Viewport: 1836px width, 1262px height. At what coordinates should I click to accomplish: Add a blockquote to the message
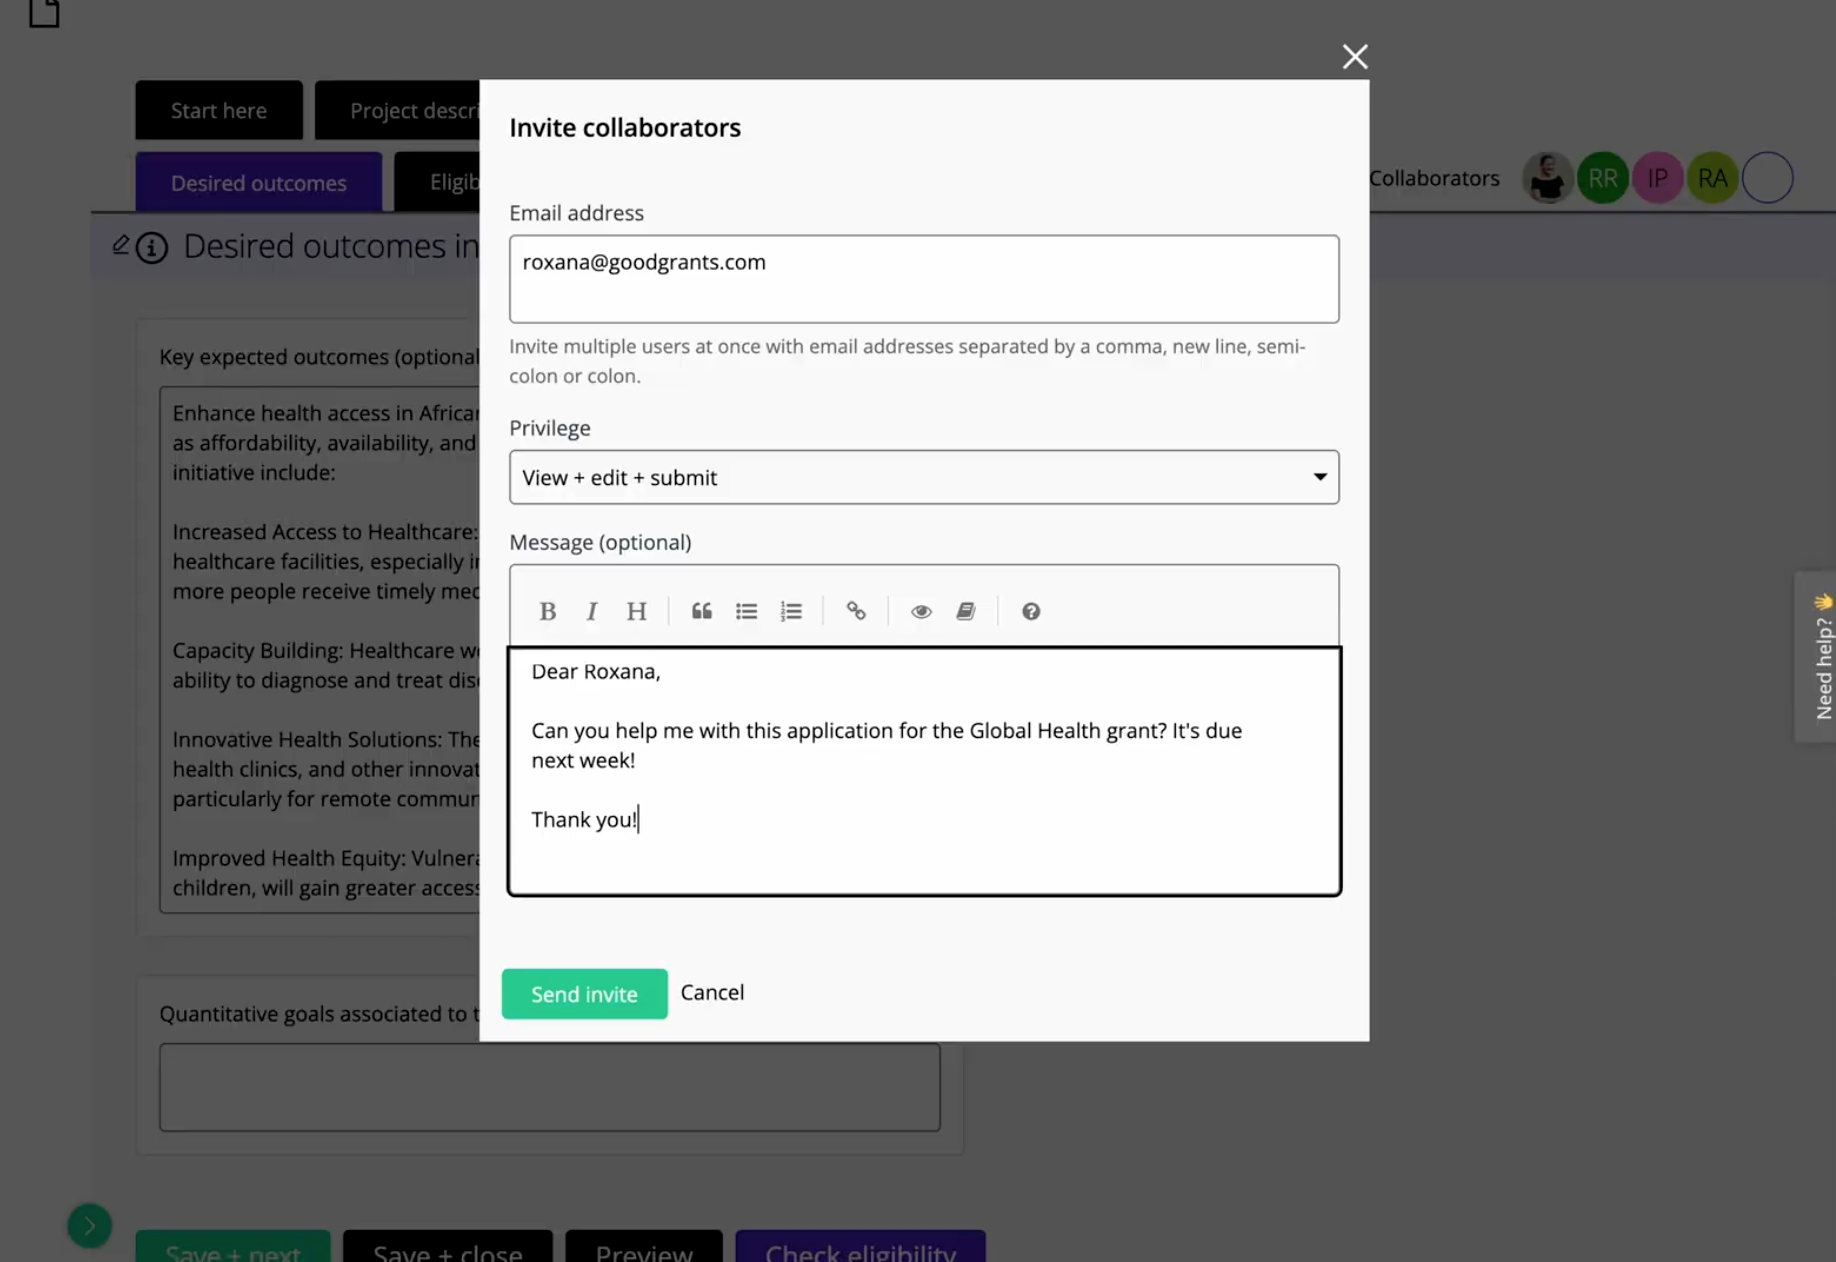[x=702, y=611]
